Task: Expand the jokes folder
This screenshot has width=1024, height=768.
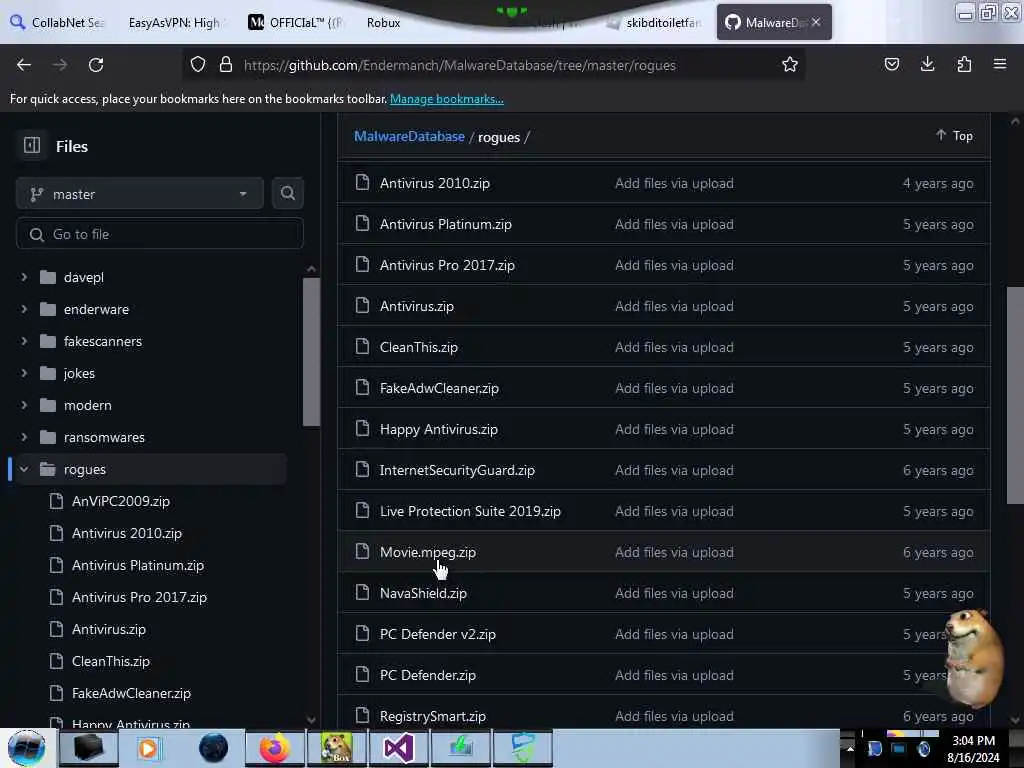Action: click(x=24, y=373)
